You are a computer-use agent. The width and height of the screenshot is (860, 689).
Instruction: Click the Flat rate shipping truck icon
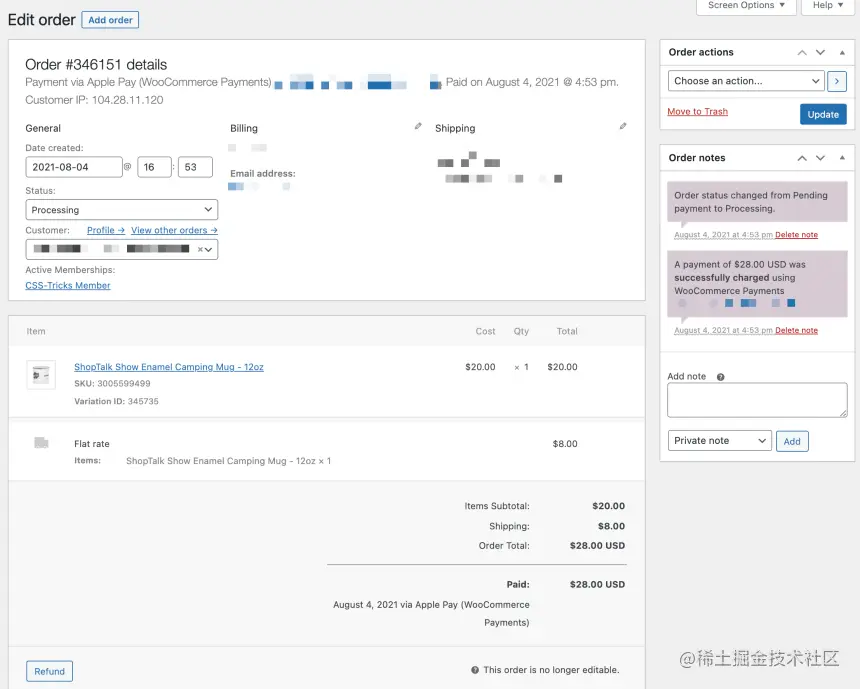pyautogui.click(x=41, y=443)
